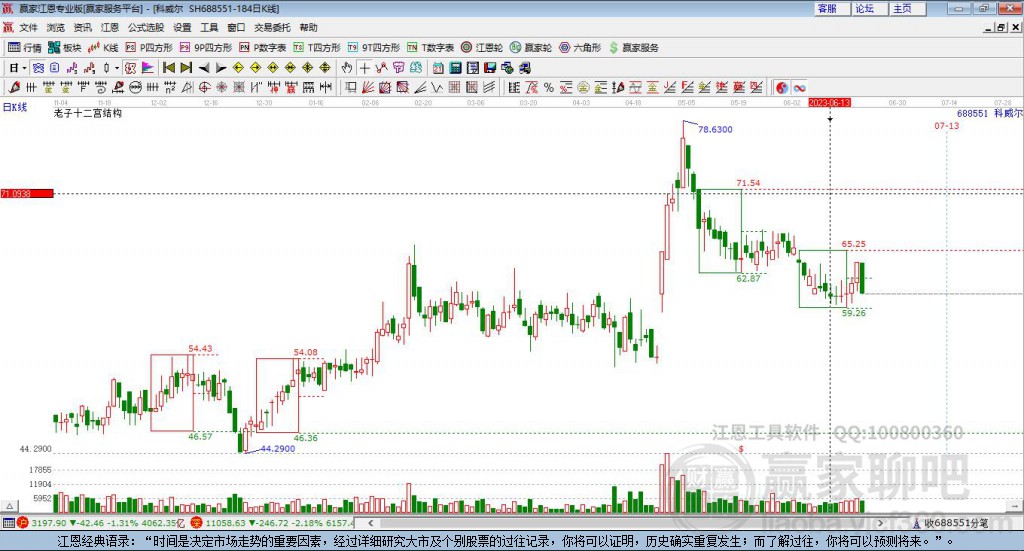
Task: Open the T四方形 tool
Action: coord(317,48)
